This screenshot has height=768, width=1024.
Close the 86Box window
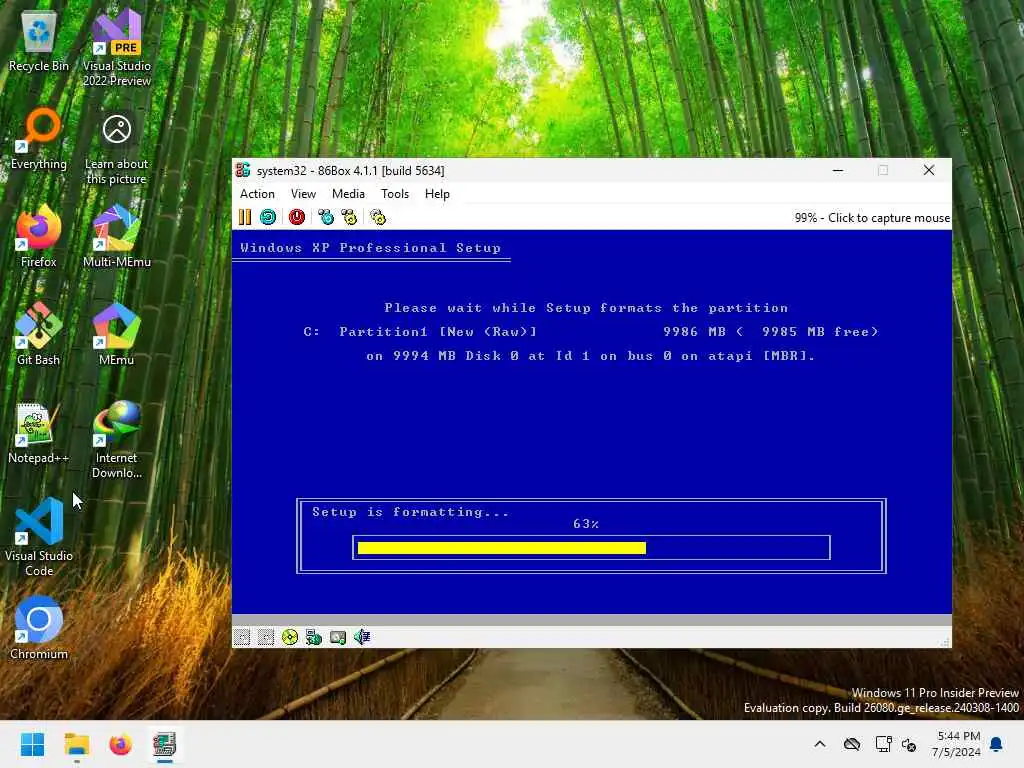tap(929, 170)
